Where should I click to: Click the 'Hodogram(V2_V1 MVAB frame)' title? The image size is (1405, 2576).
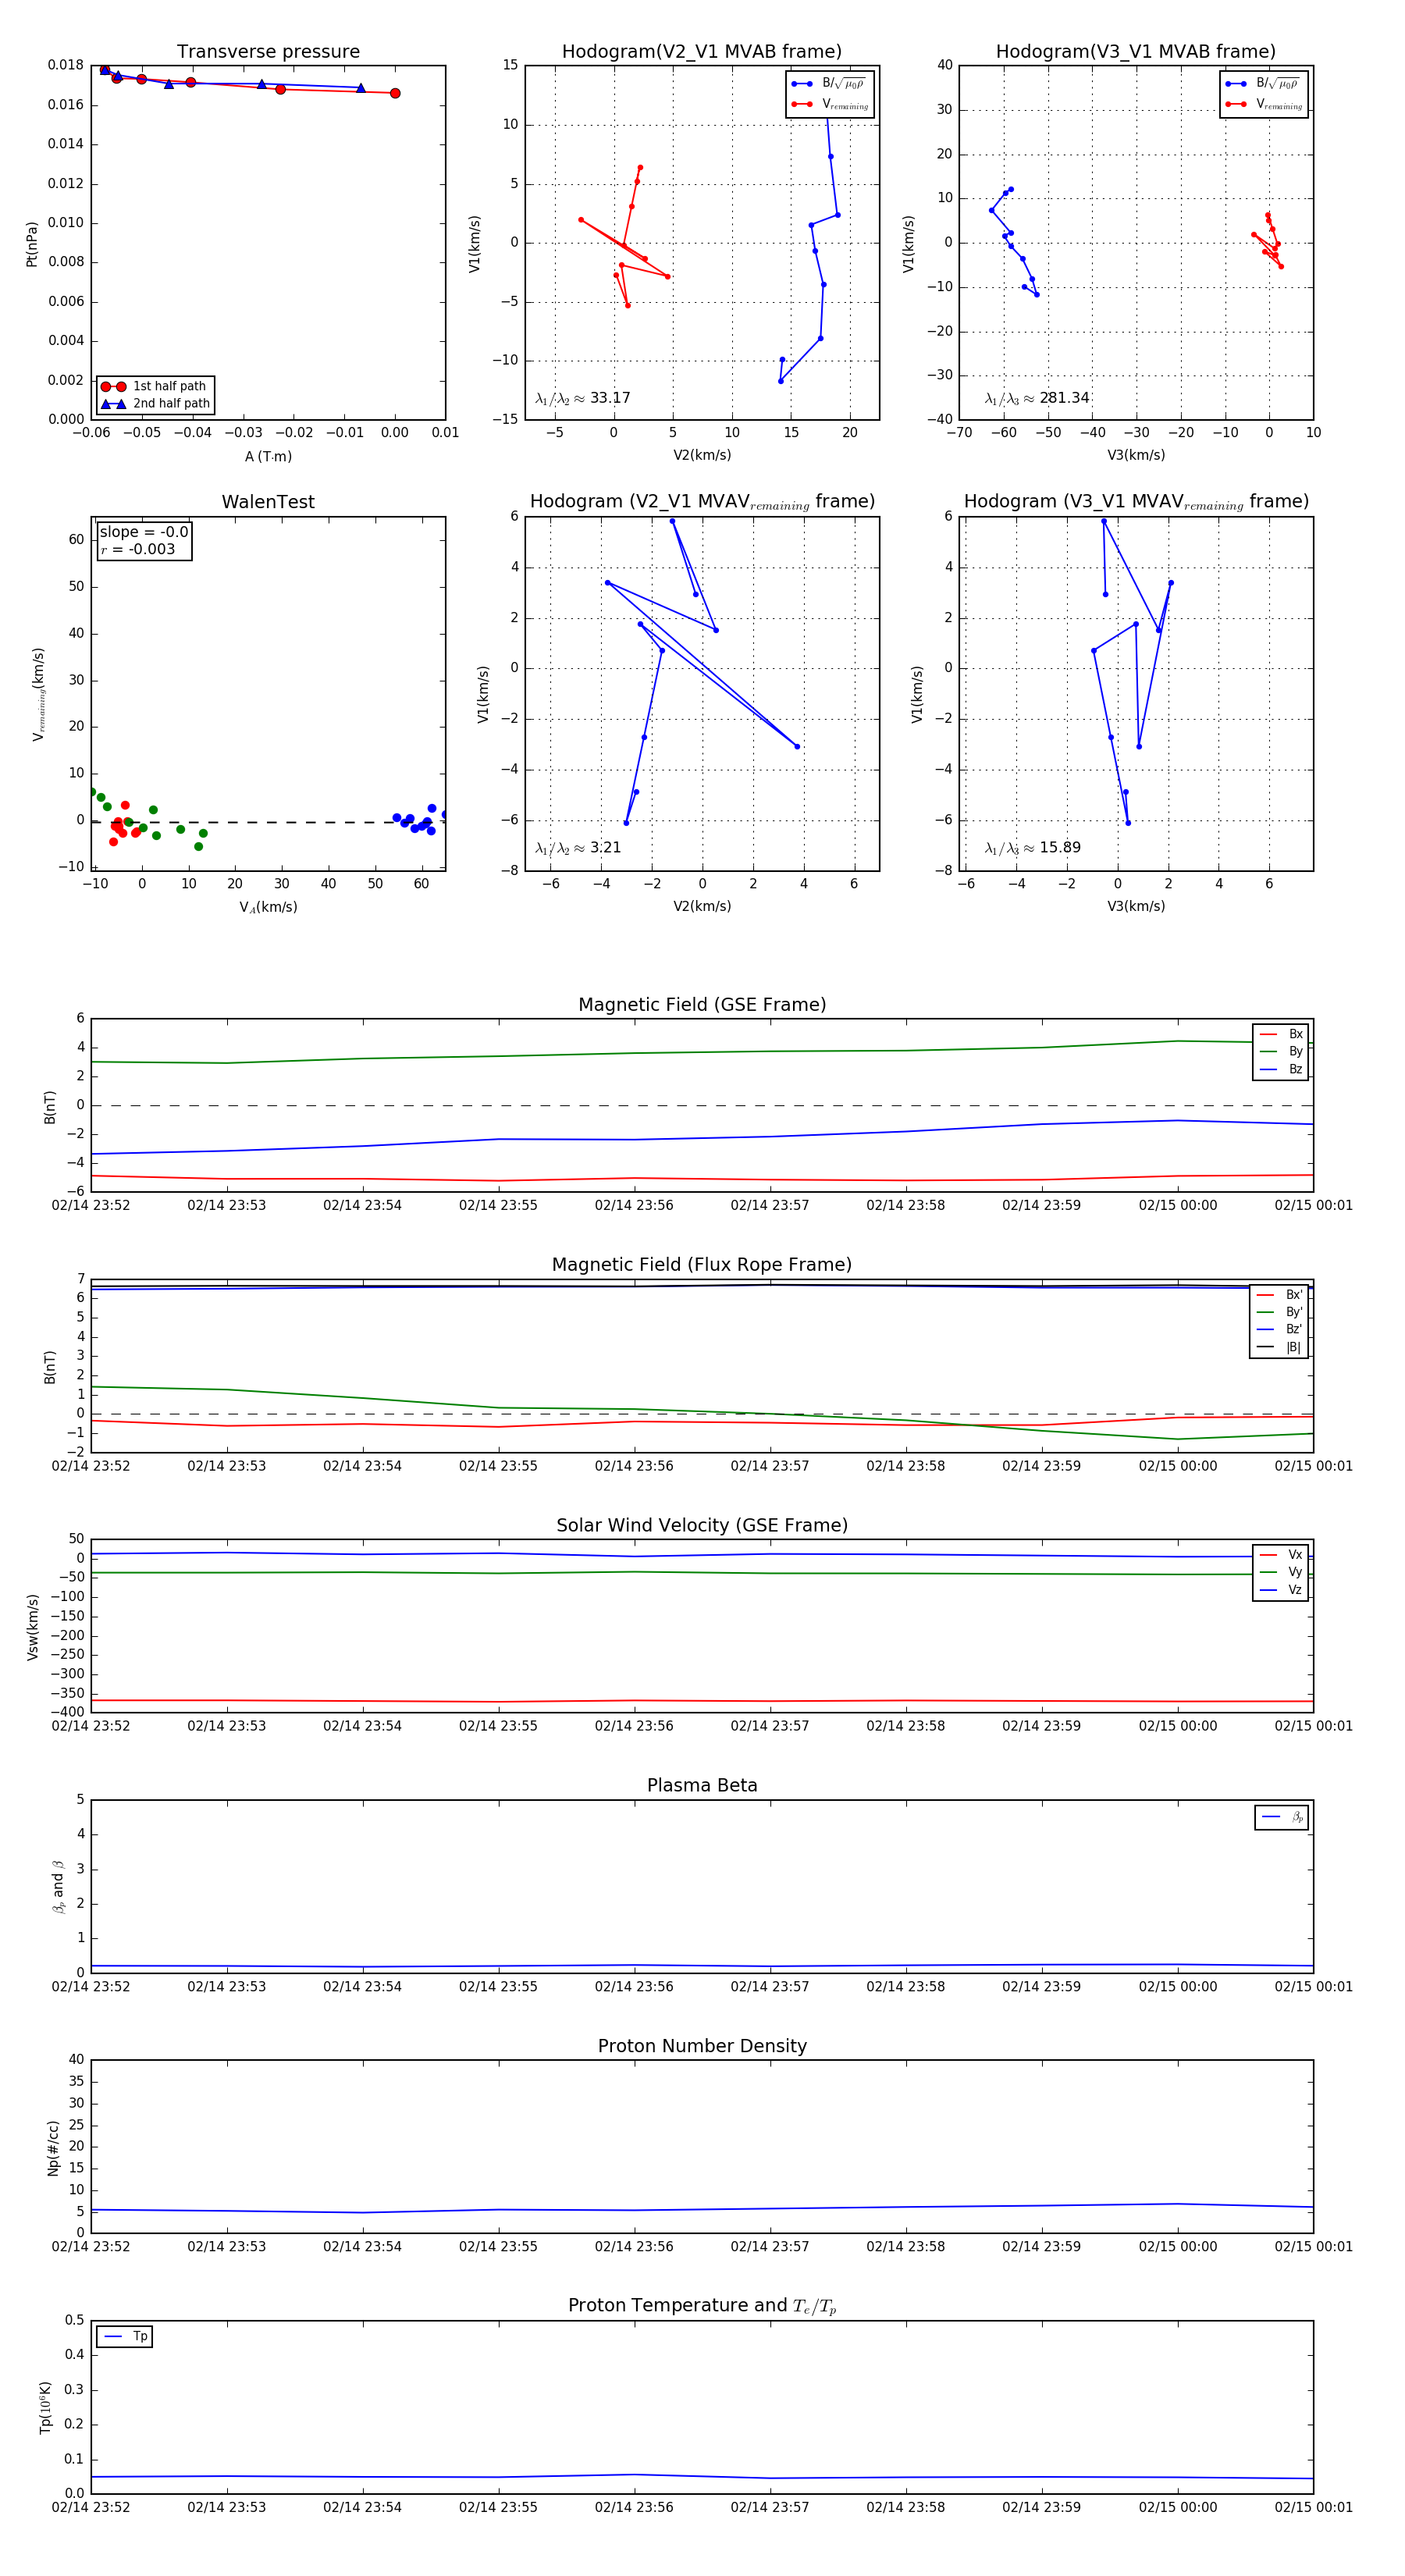tap(702, 52)
